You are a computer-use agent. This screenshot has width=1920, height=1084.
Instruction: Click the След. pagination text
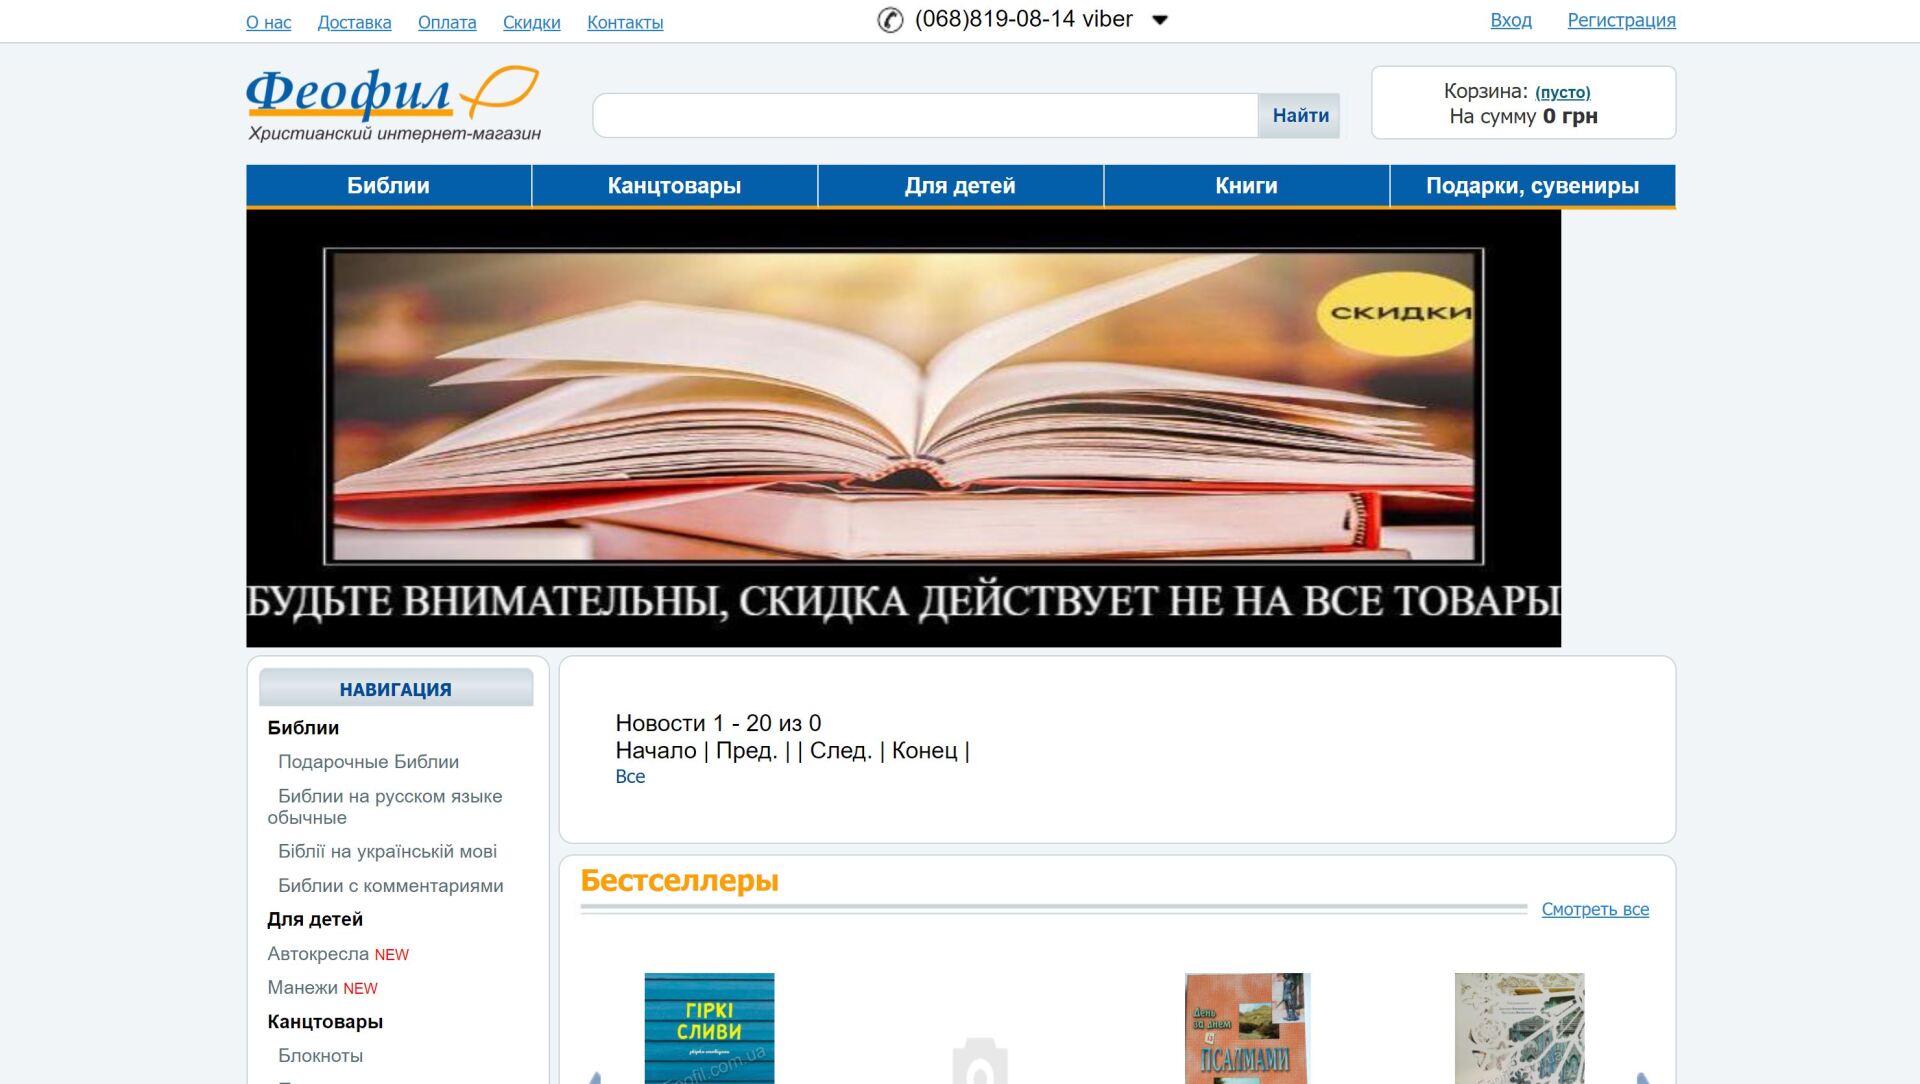[x=841, y=750]
